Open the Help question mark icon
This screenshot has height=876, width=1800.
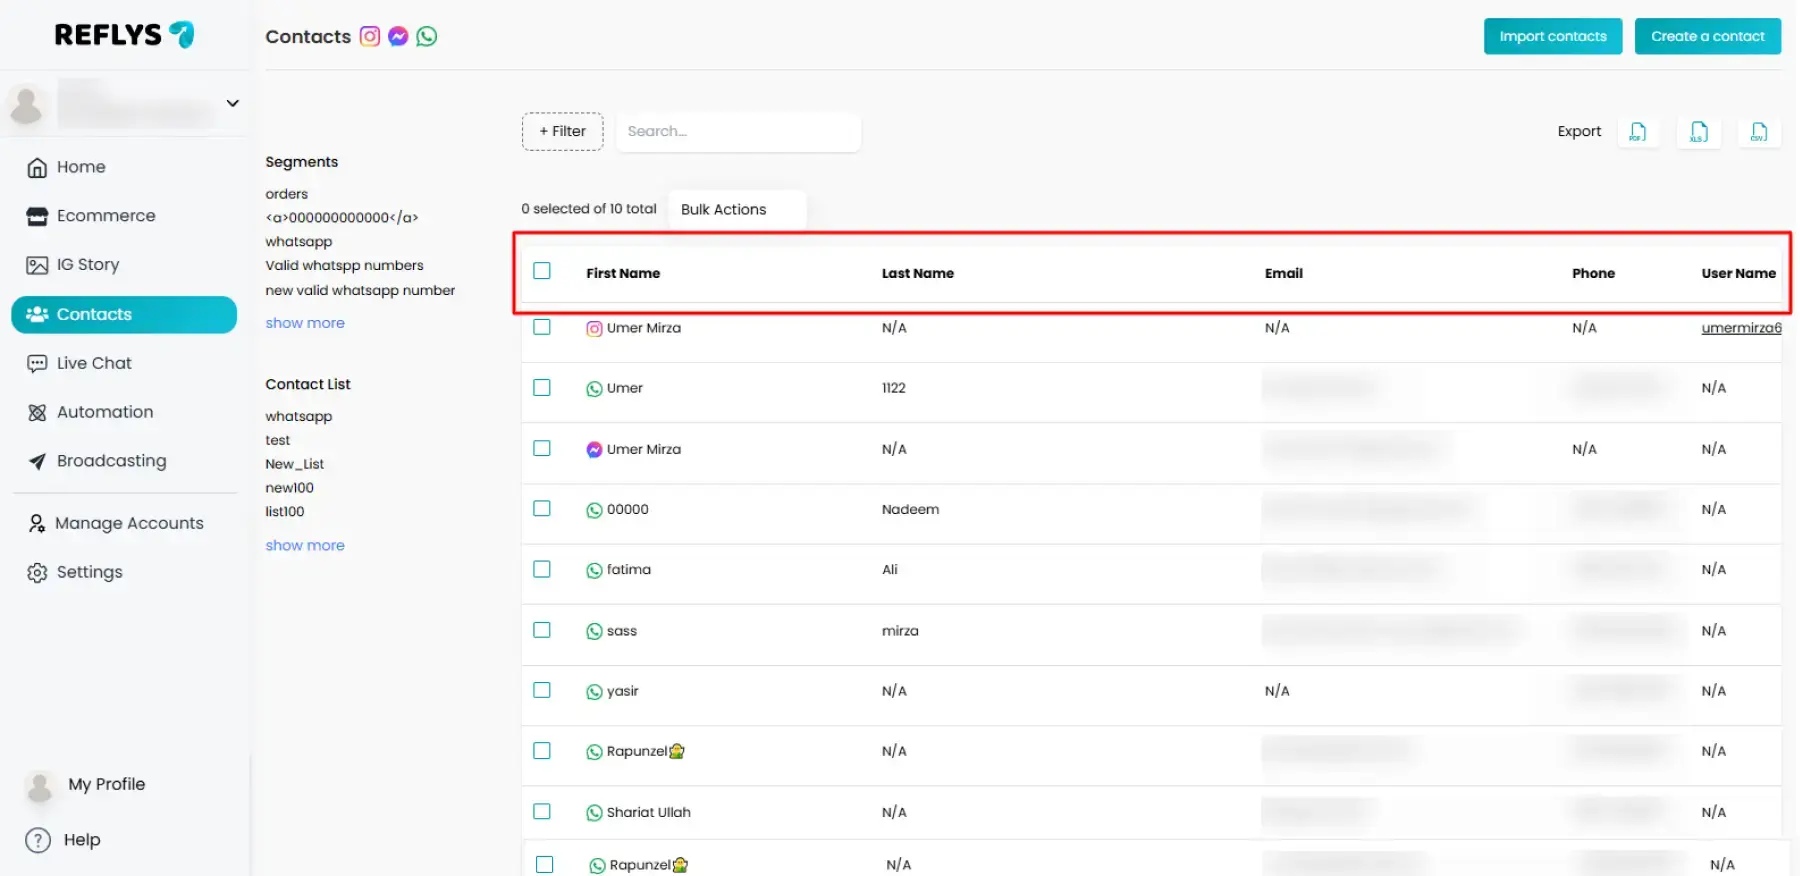tap(38, 840)
